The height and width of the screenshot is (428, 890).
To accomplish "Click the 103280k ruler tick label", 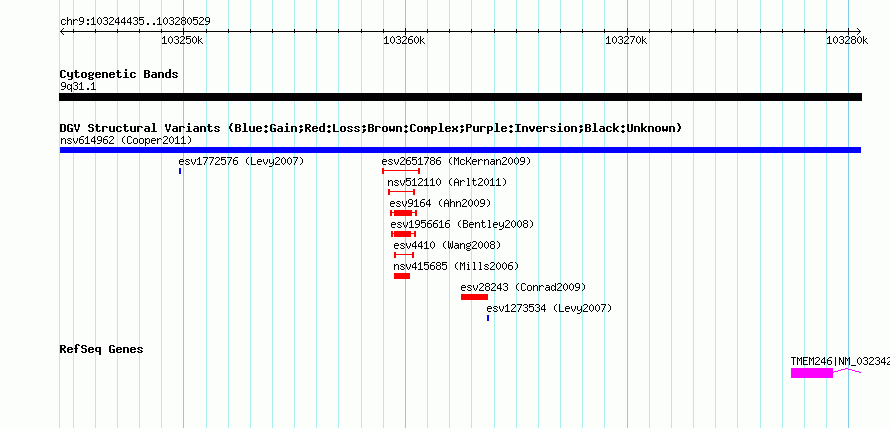I will click(847, 40).
